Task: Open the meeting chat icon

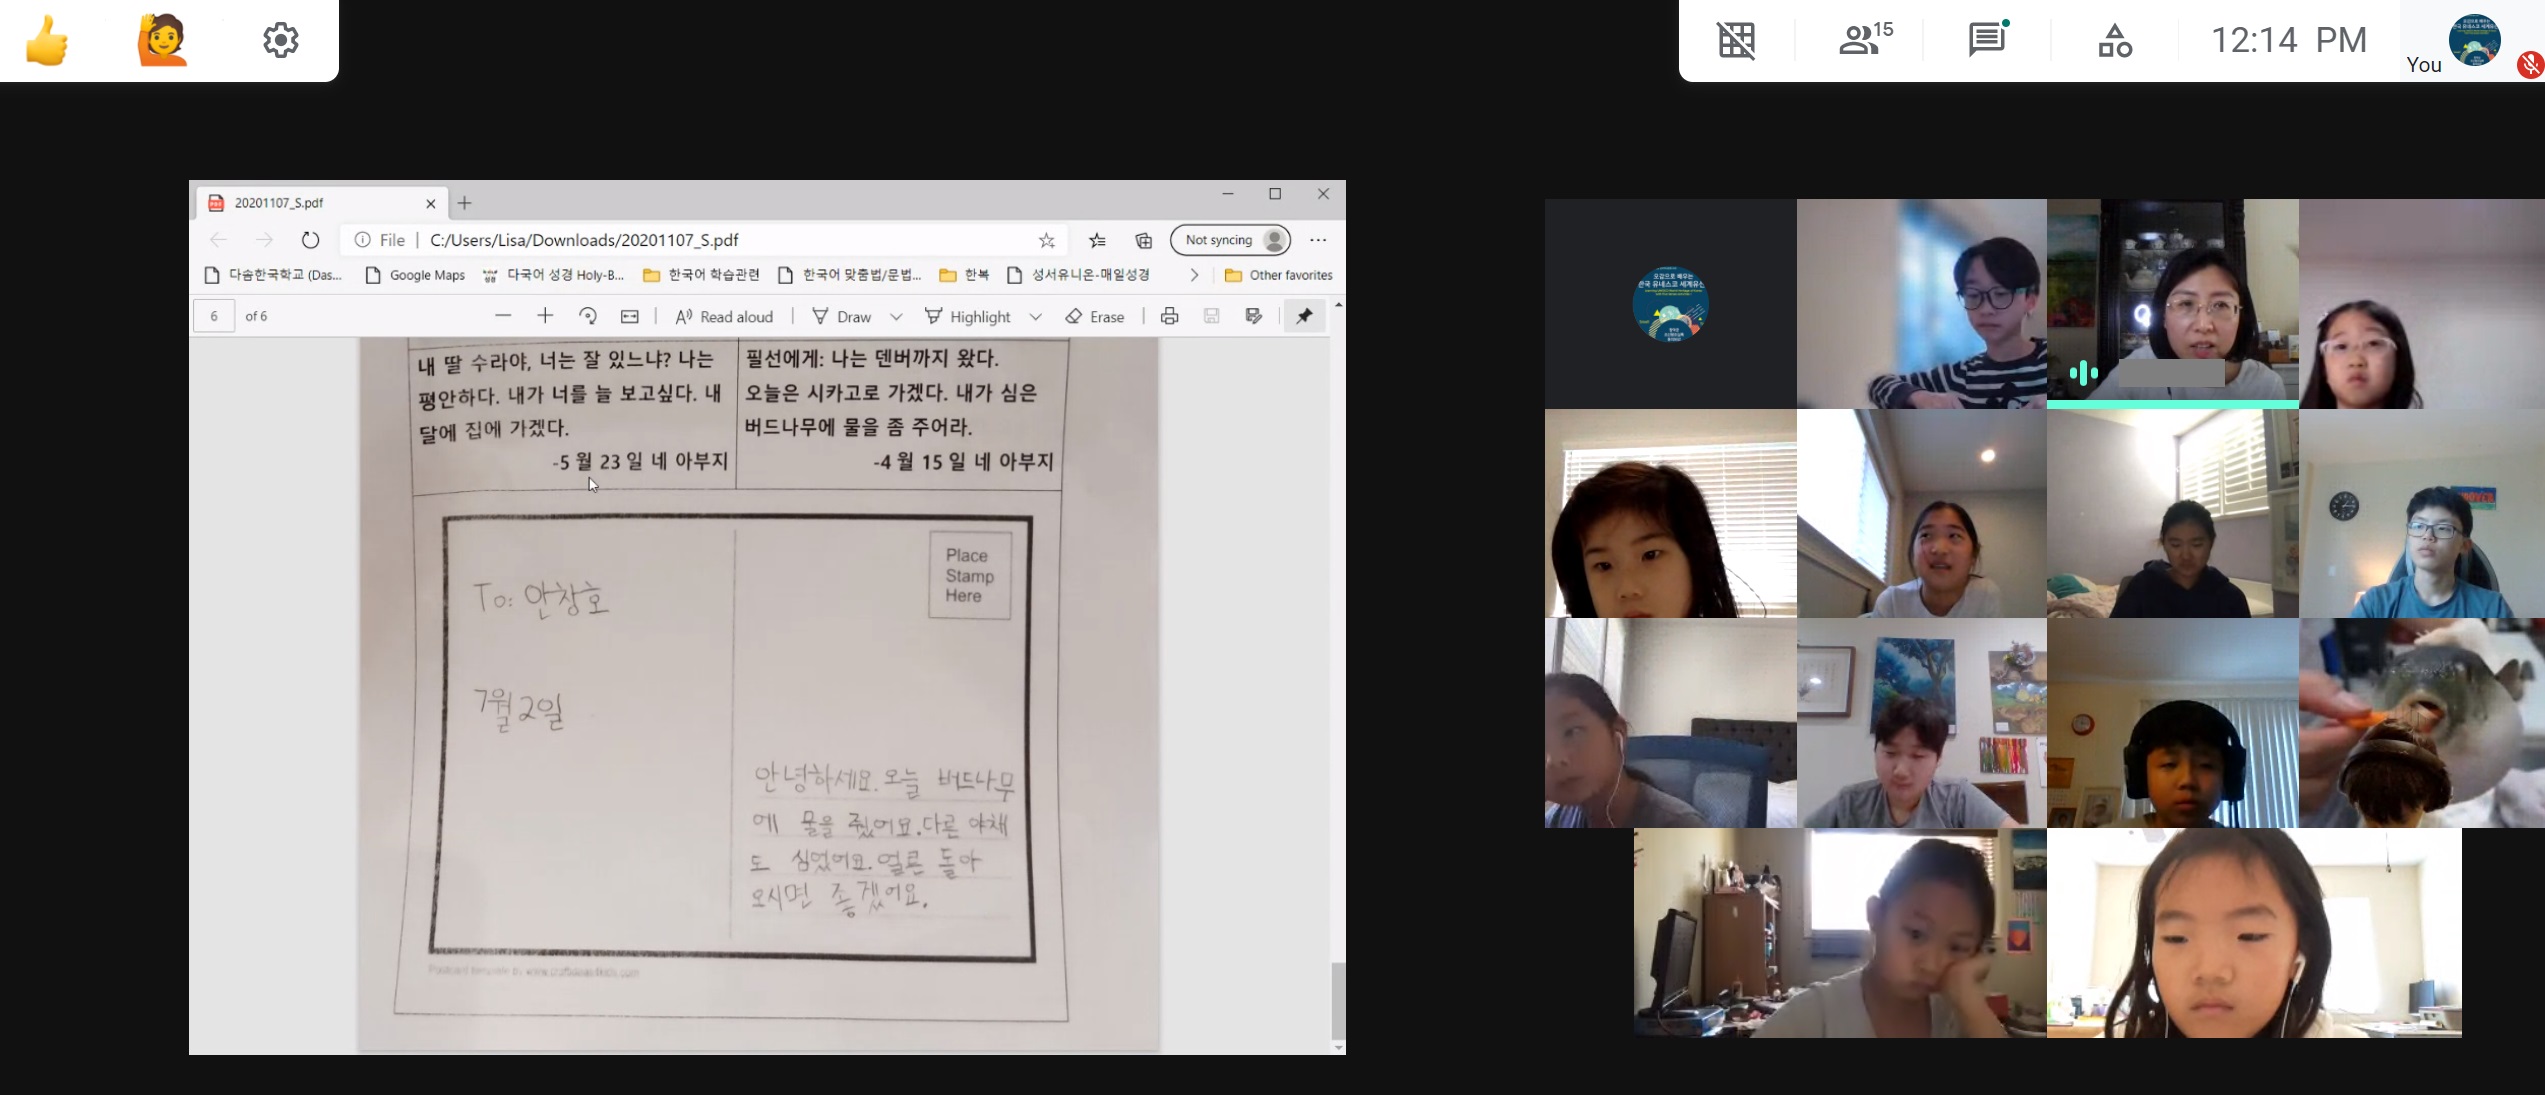Action: 1987,40
